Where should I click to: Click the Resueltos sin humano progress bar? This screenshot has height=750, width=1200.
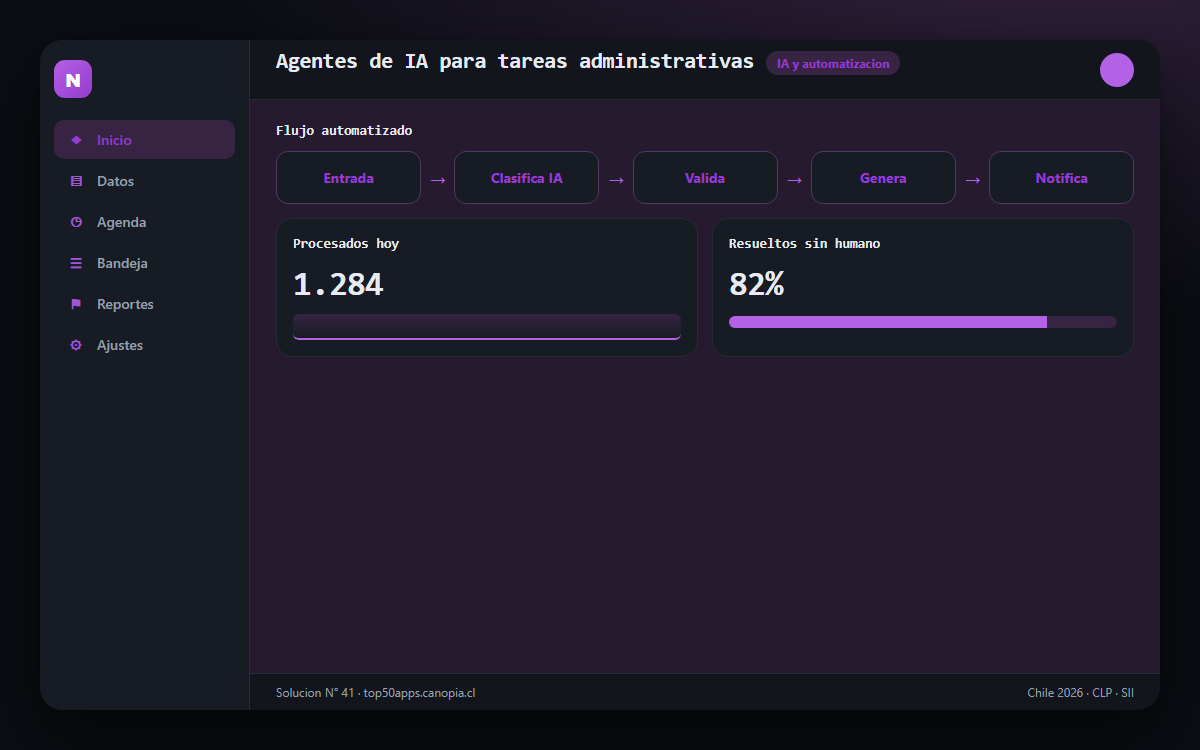pos(923,322)
